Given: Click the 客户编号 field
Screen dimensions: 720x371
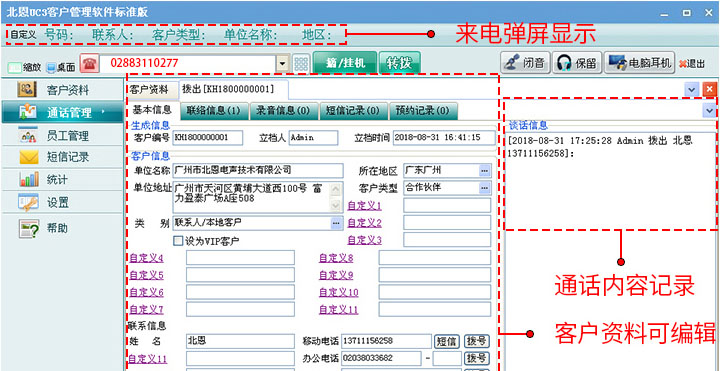Looking at the screenshot, I should (x=208, y=137).
